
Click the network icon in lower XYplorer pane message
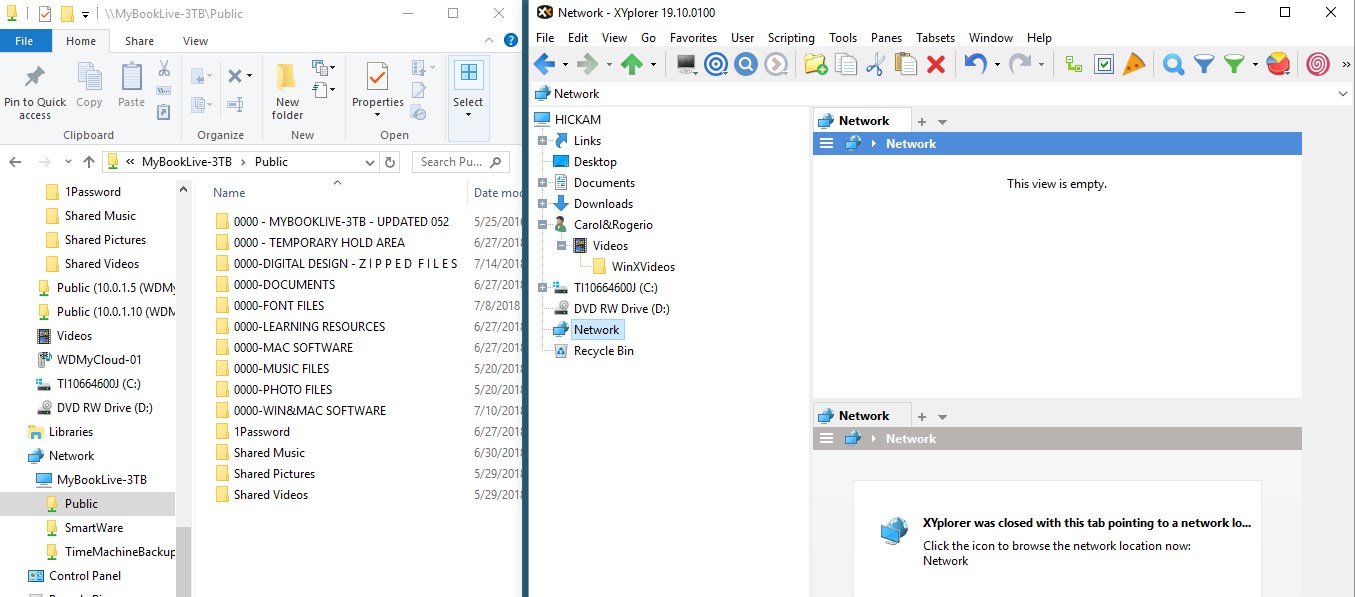pos(894,531)
